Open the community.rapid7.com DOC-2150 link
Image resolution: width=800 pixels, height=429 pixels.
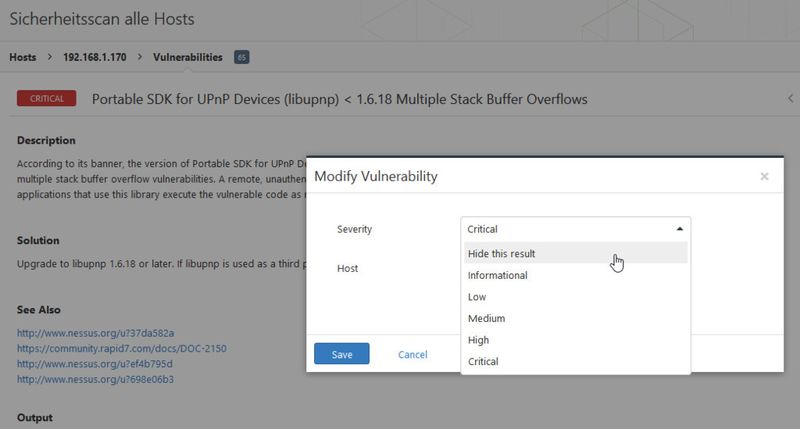click(x=121, y=348)
